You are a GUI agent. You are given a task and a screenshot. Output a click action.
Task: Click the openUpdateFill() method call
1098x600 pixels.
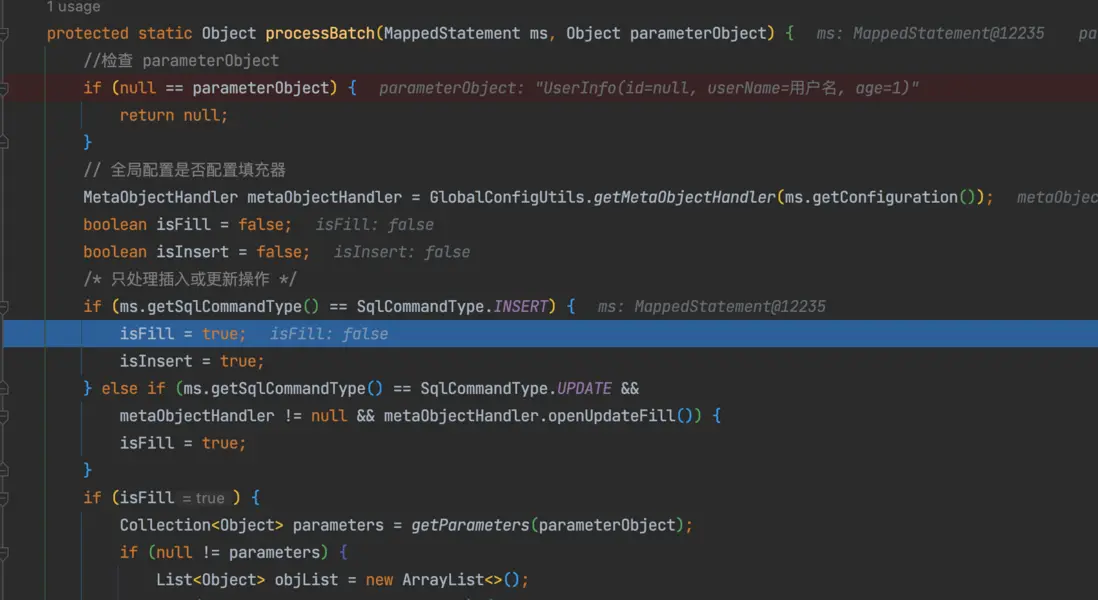[620, 416]
